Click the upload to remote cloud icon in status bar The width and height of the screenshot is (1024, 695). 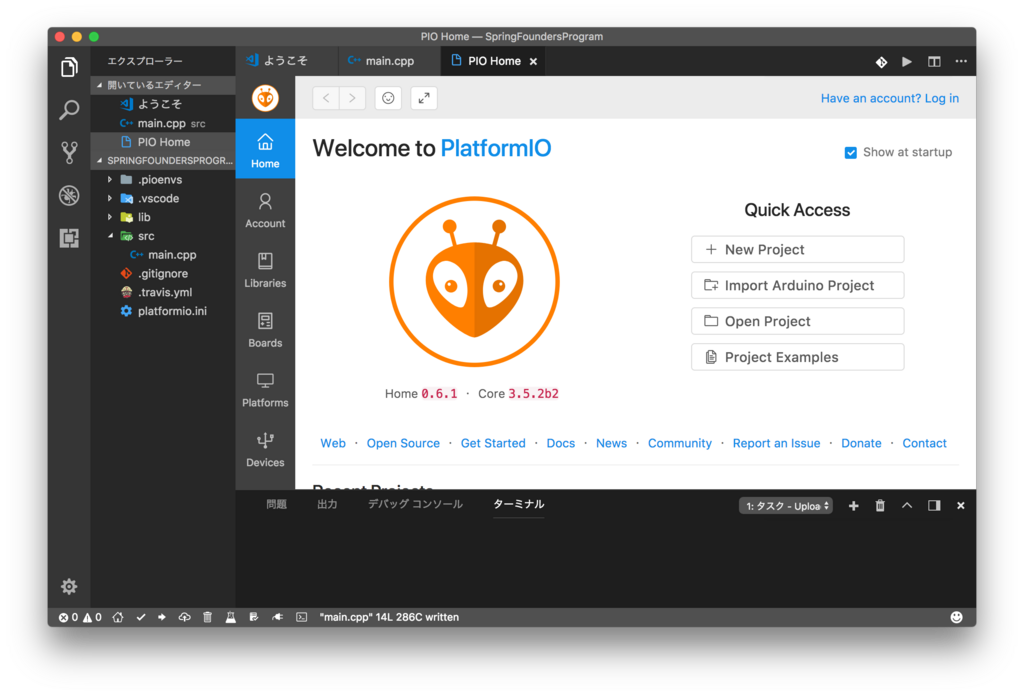184,617
